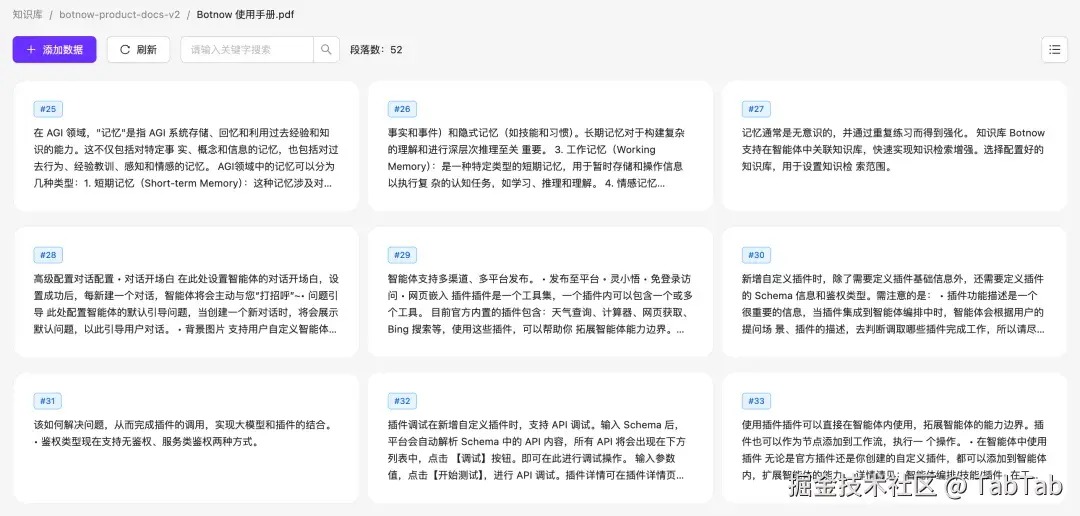Open card text about AGI 领域 记忆
Screen dimensions: 1080x516
[186, 158]
